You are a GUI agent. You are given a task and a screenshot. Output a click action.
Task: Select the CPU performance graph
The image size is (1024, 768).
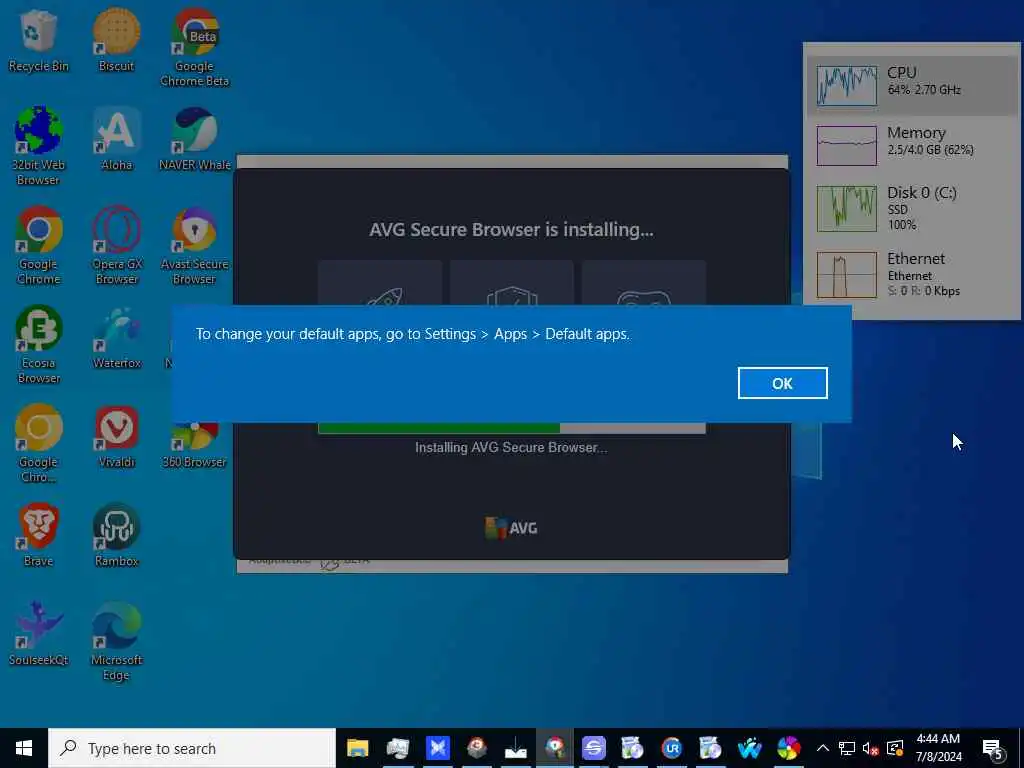[847, 86]
